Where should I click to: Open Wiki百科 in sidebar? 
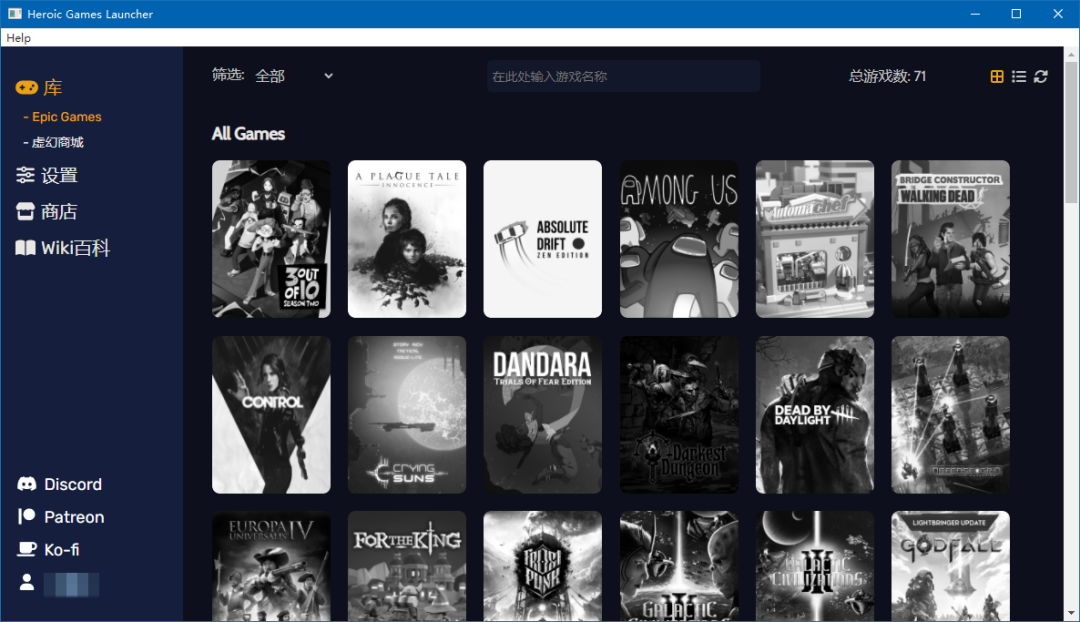62,248
